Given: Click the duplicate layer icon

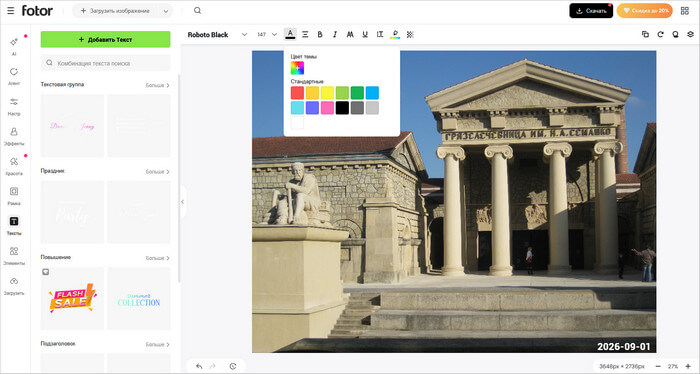Looking at the screenshot, I should click(645, 34).
